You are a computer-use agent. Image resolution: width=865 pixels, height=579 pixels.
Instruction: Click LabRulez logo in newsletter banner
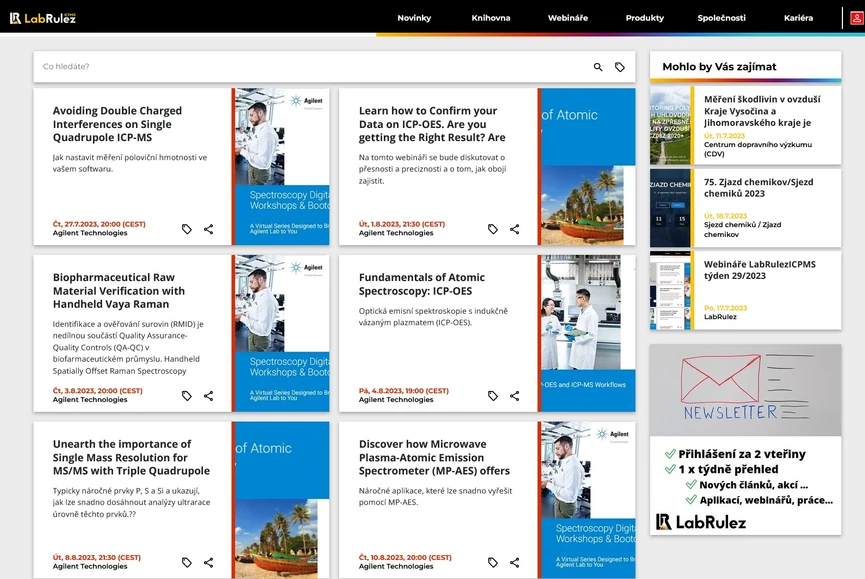point(701,522)
